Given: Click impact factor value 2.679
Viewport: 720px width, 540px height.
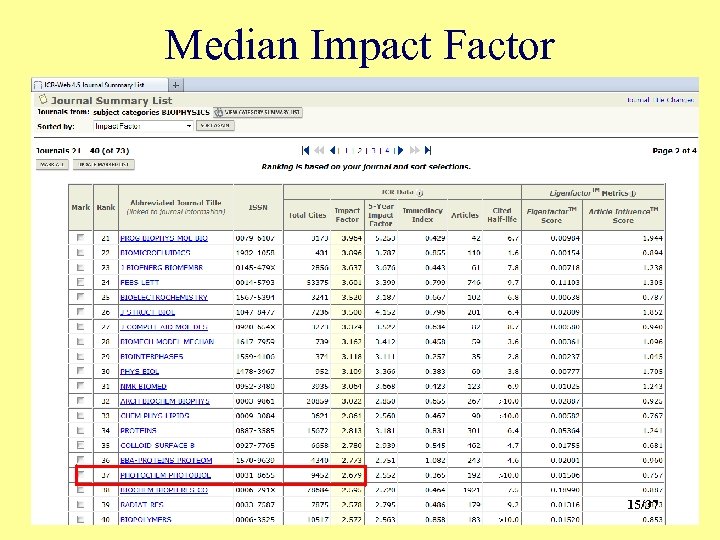Looking at the screenshot, I should coord(351,475).
